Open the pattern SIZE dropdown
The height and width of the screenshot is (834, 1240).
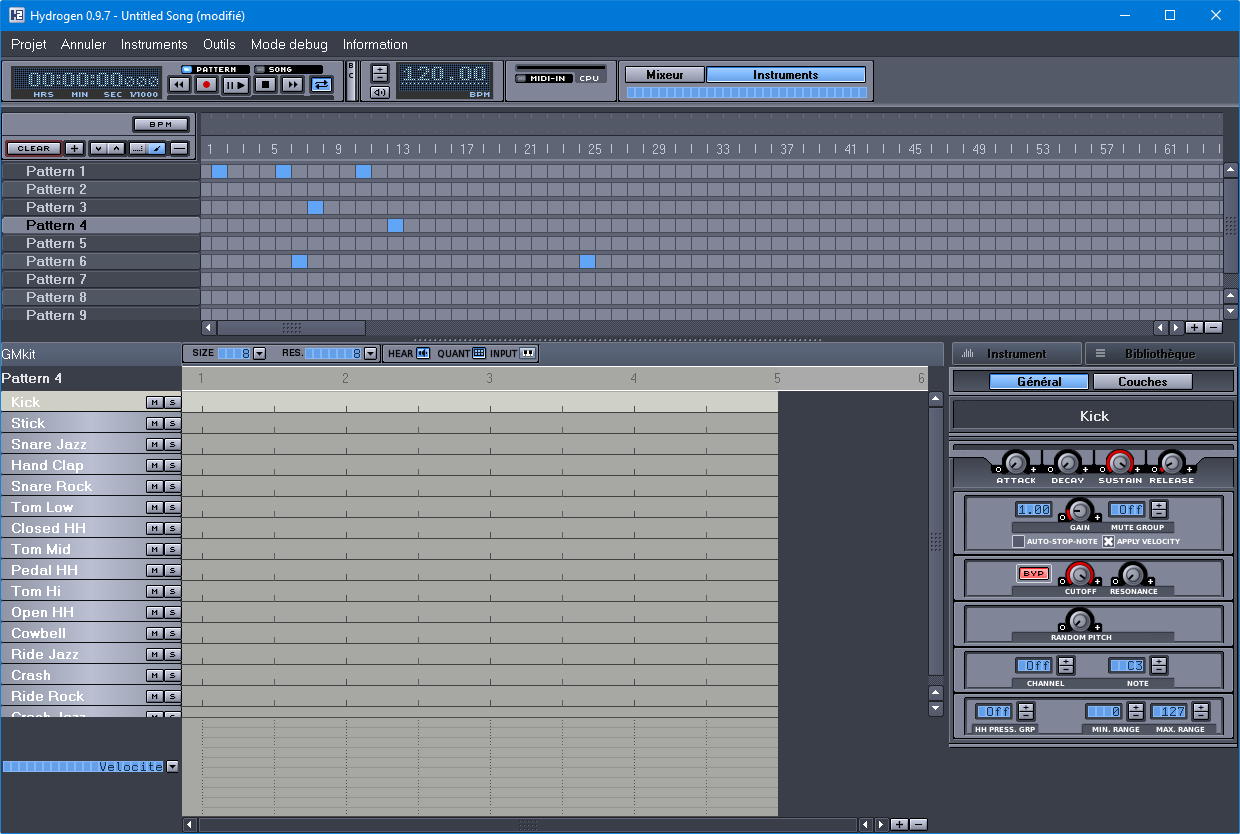click(259, 353)
